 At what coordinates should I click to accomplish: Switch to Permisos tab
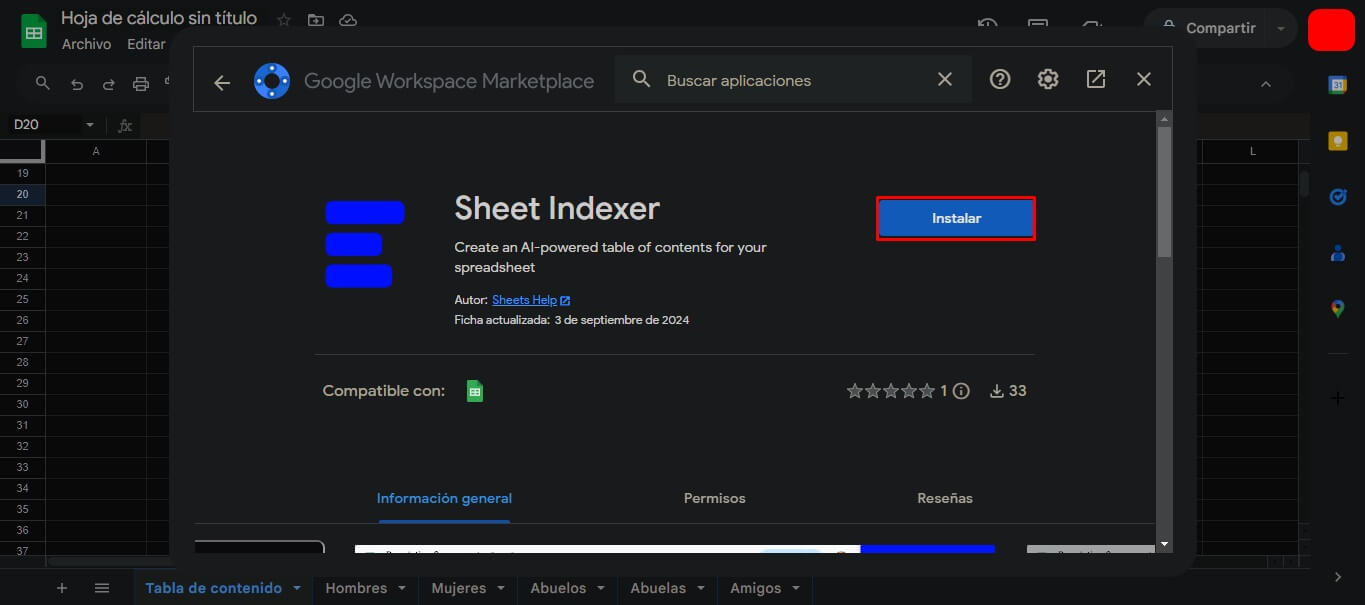pos(715,498)
